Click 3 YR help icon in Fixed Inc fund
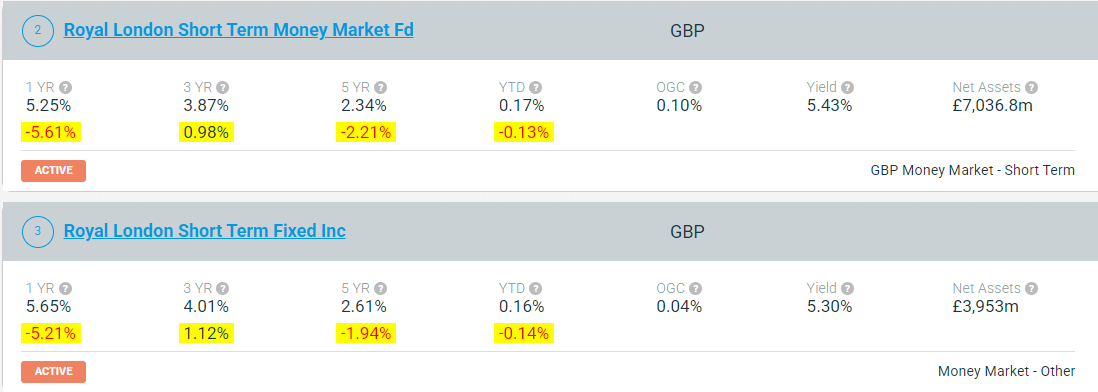The image size is (1098, 392). 223,288
